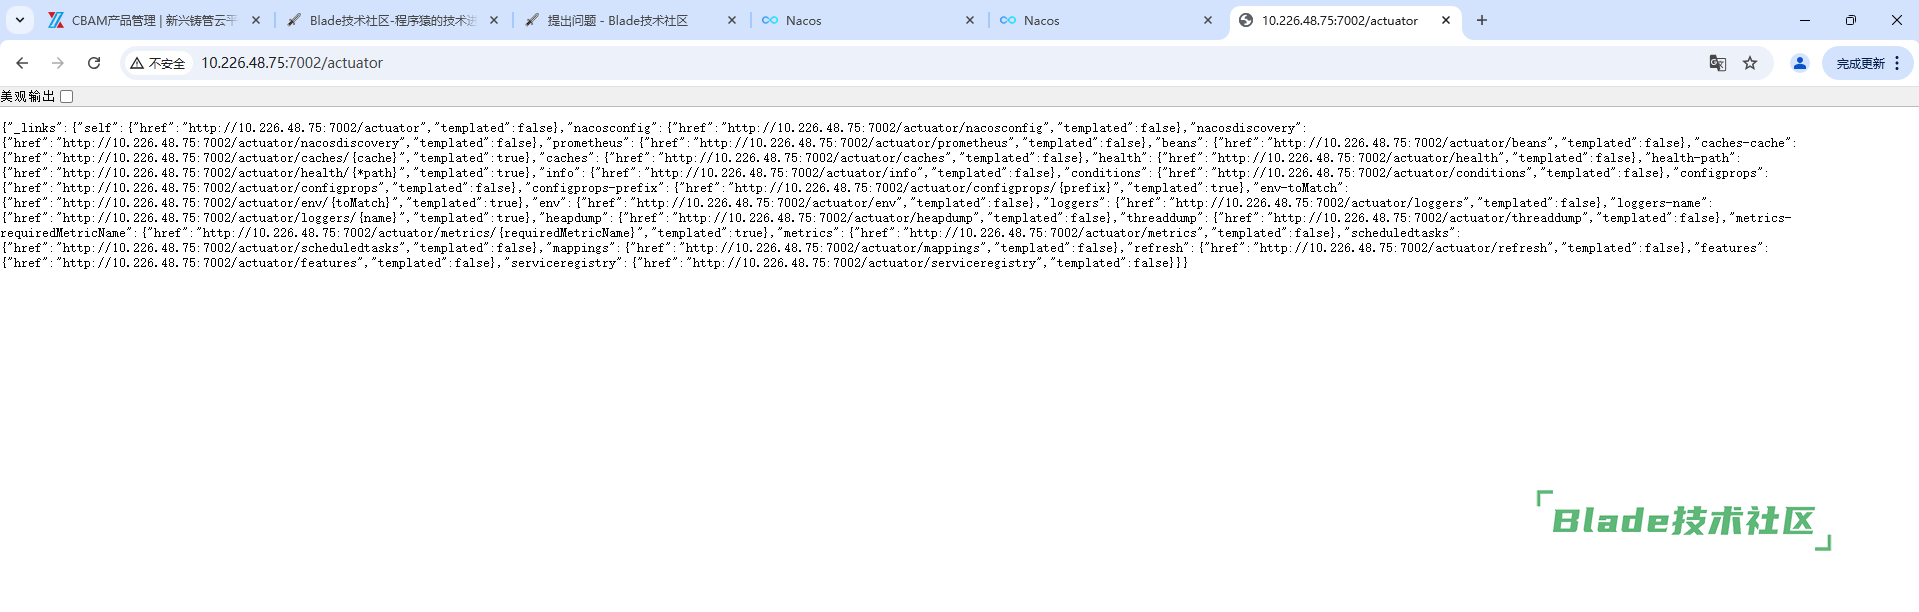Open the user profile icon
Image resolution: width=1919 pixels, height=612 pixels.
tap(1799, 63)
